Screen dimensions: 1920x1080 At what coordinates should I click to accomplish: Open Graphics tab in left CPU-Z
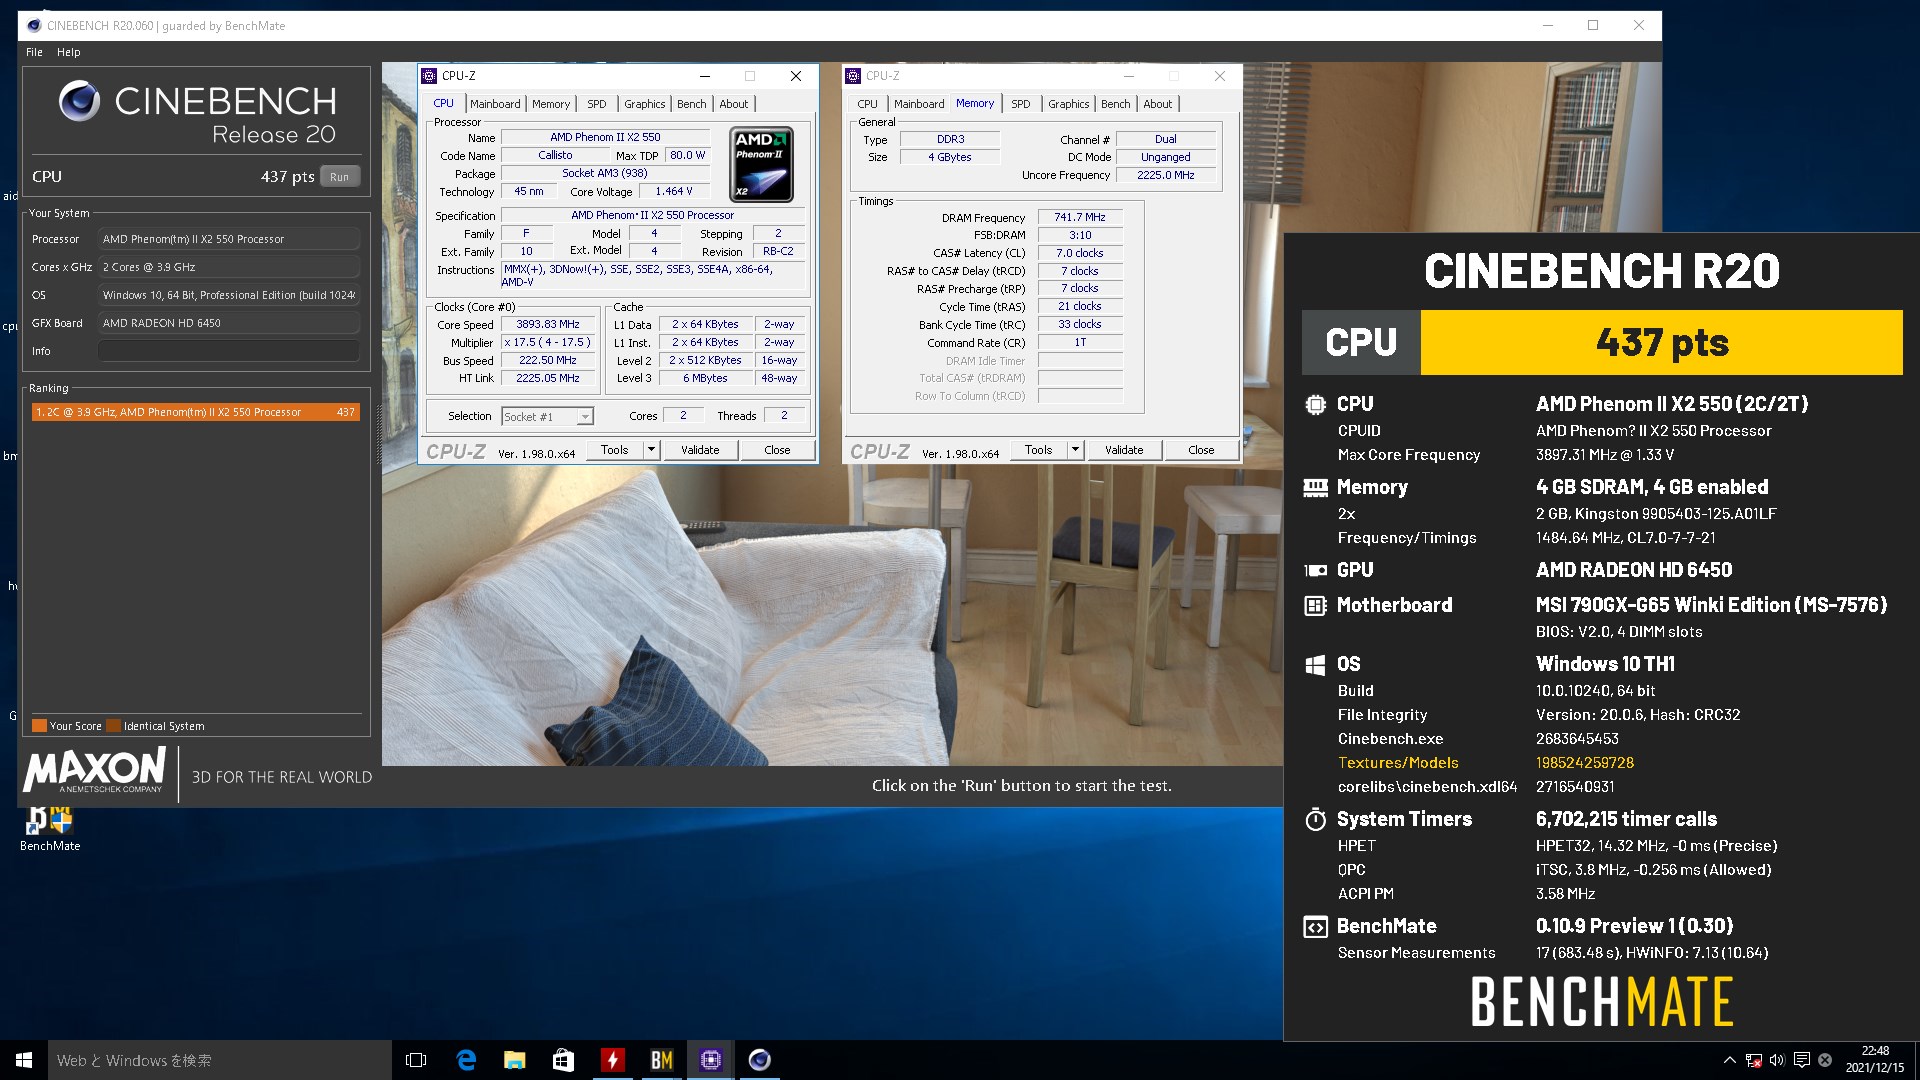click(x=645, y=104)
